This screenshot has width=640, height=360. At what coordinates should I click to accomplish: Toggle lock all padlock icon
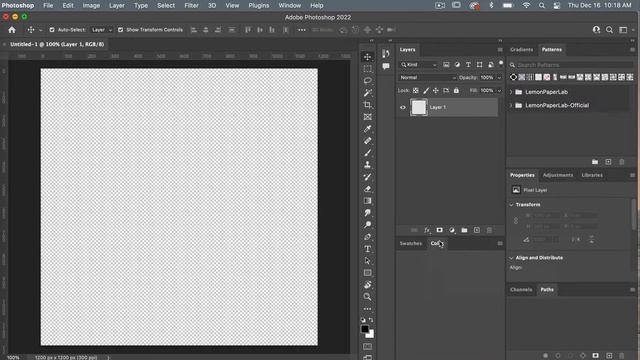[x=456, y=91]
